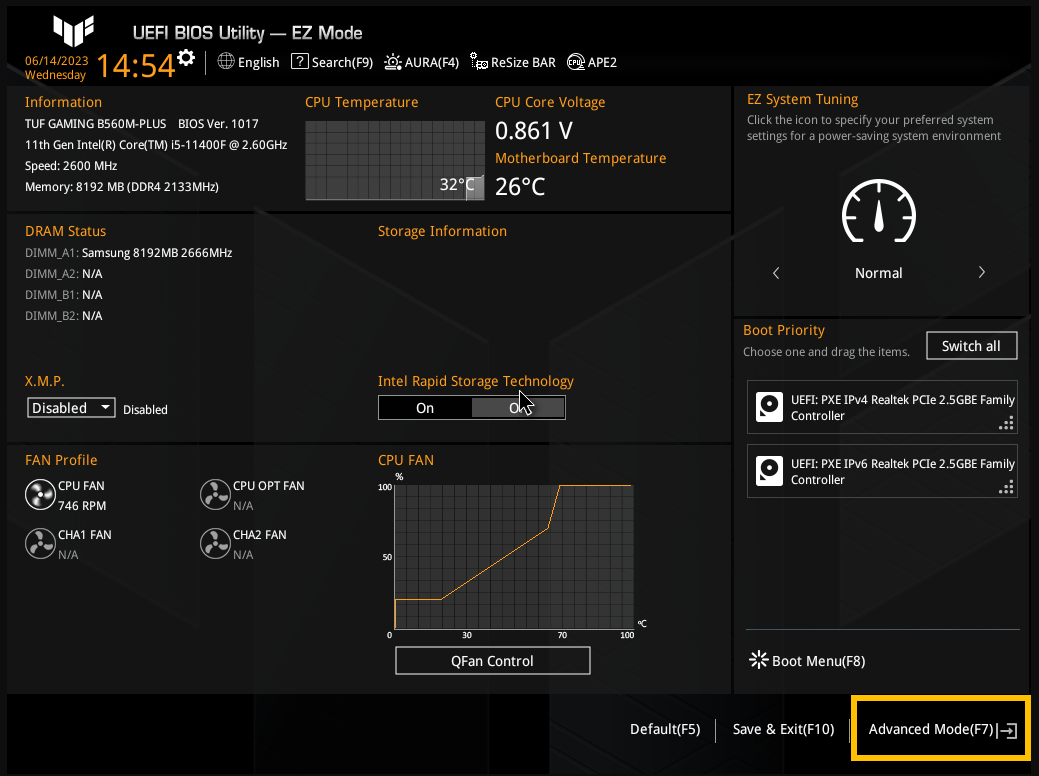
Task: Click the Advanced Mode exit arrow icon
Action: pyautogui.click(x=1007, y=730)
